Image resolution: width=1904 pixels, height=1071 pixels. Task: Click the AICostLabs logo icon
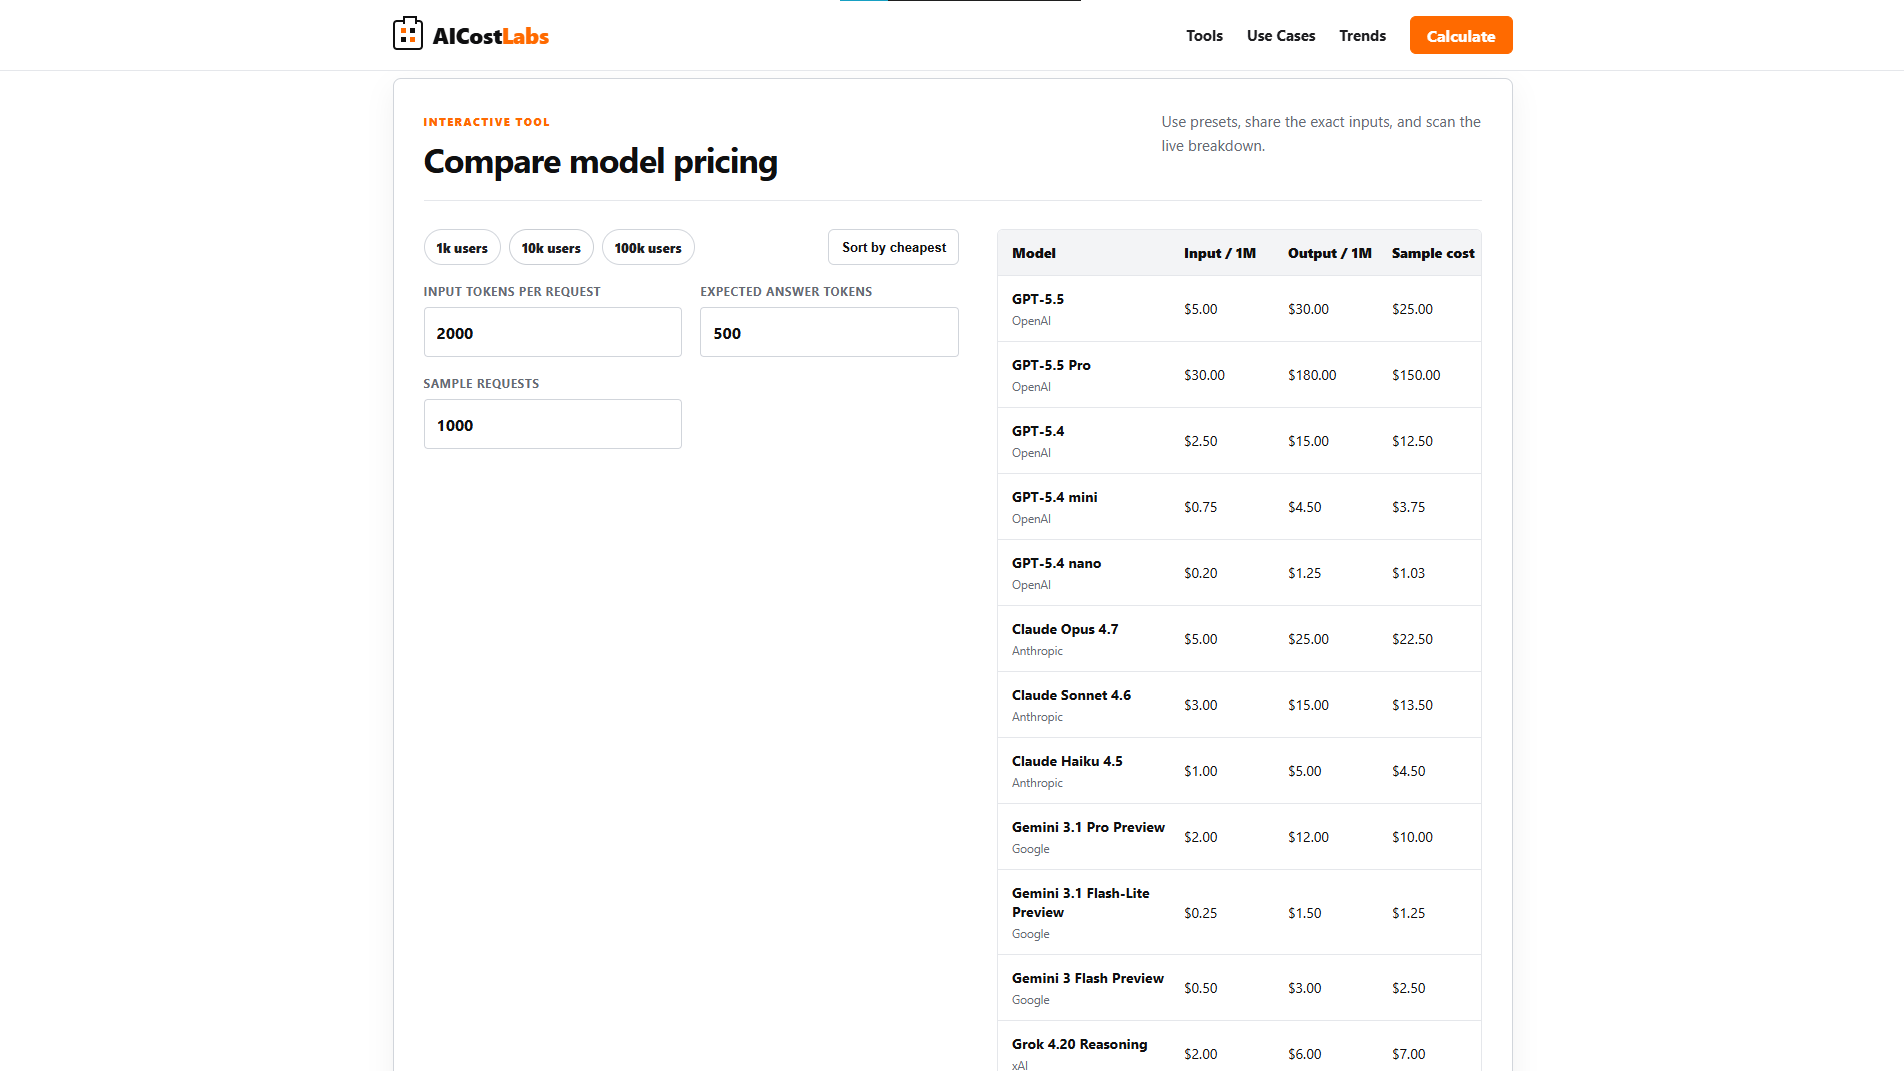[x=408, y=34]
